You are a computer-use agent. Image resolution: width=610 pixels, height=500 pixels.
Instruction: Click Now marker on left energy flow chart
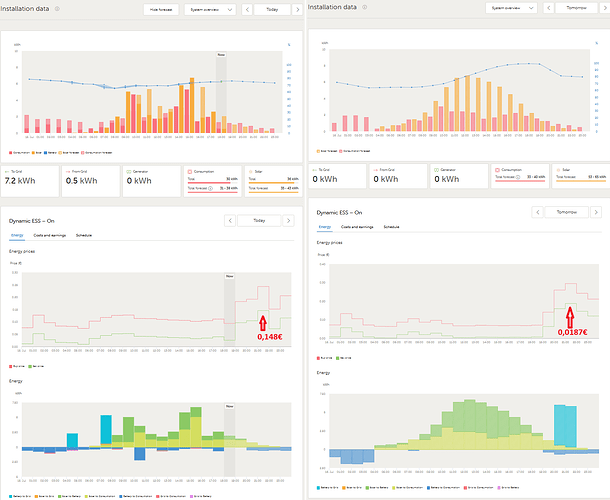[230, 406]
